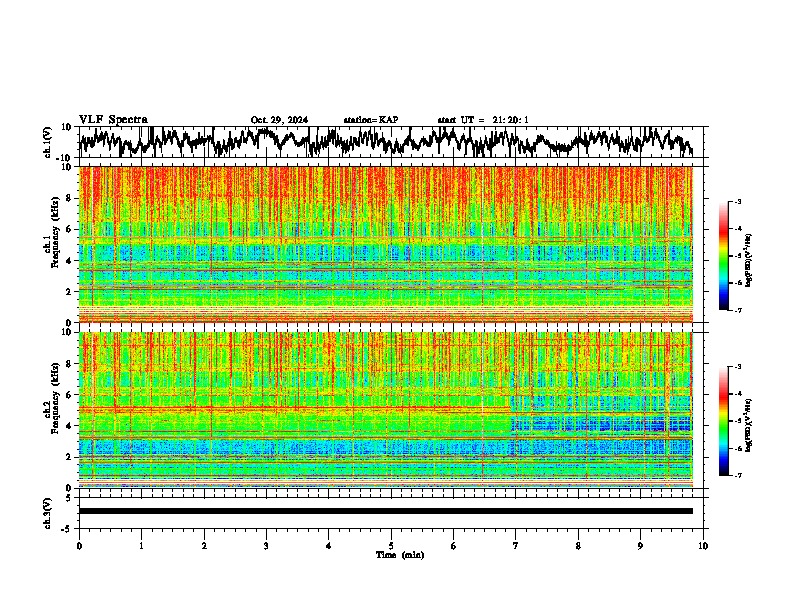
Task: Click the "station=KAP" header label
Action: coord(371,120)
